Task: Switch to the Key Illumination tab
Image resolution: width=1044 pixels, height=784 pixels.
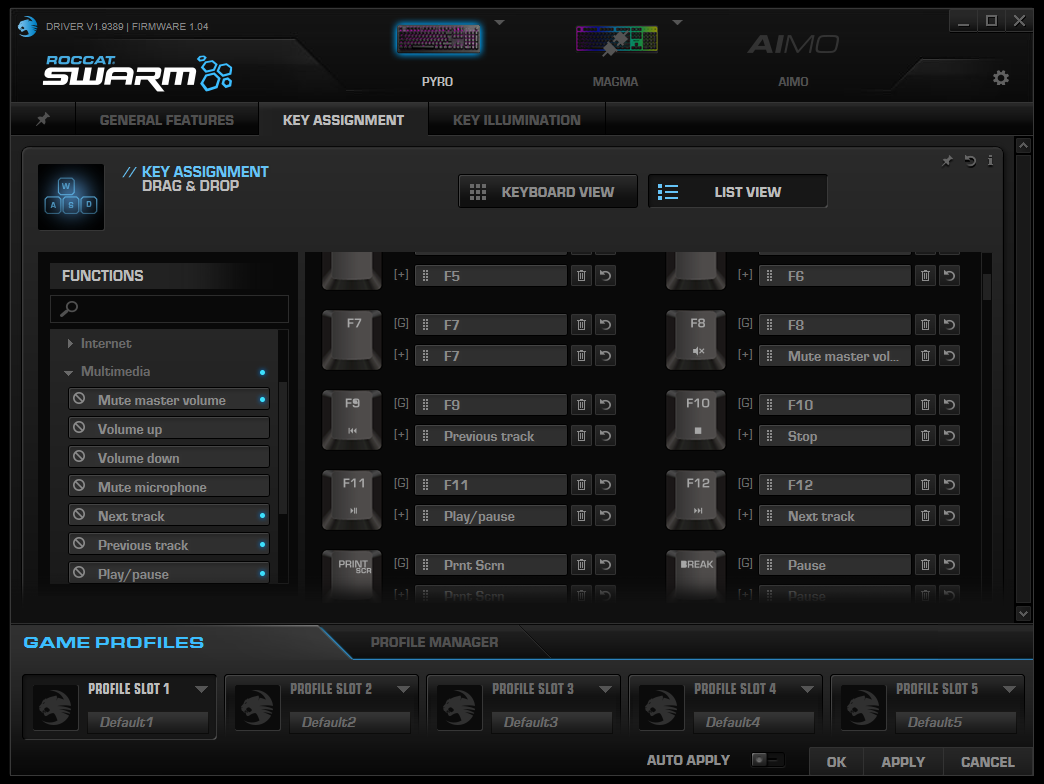Action: (517, 120)
